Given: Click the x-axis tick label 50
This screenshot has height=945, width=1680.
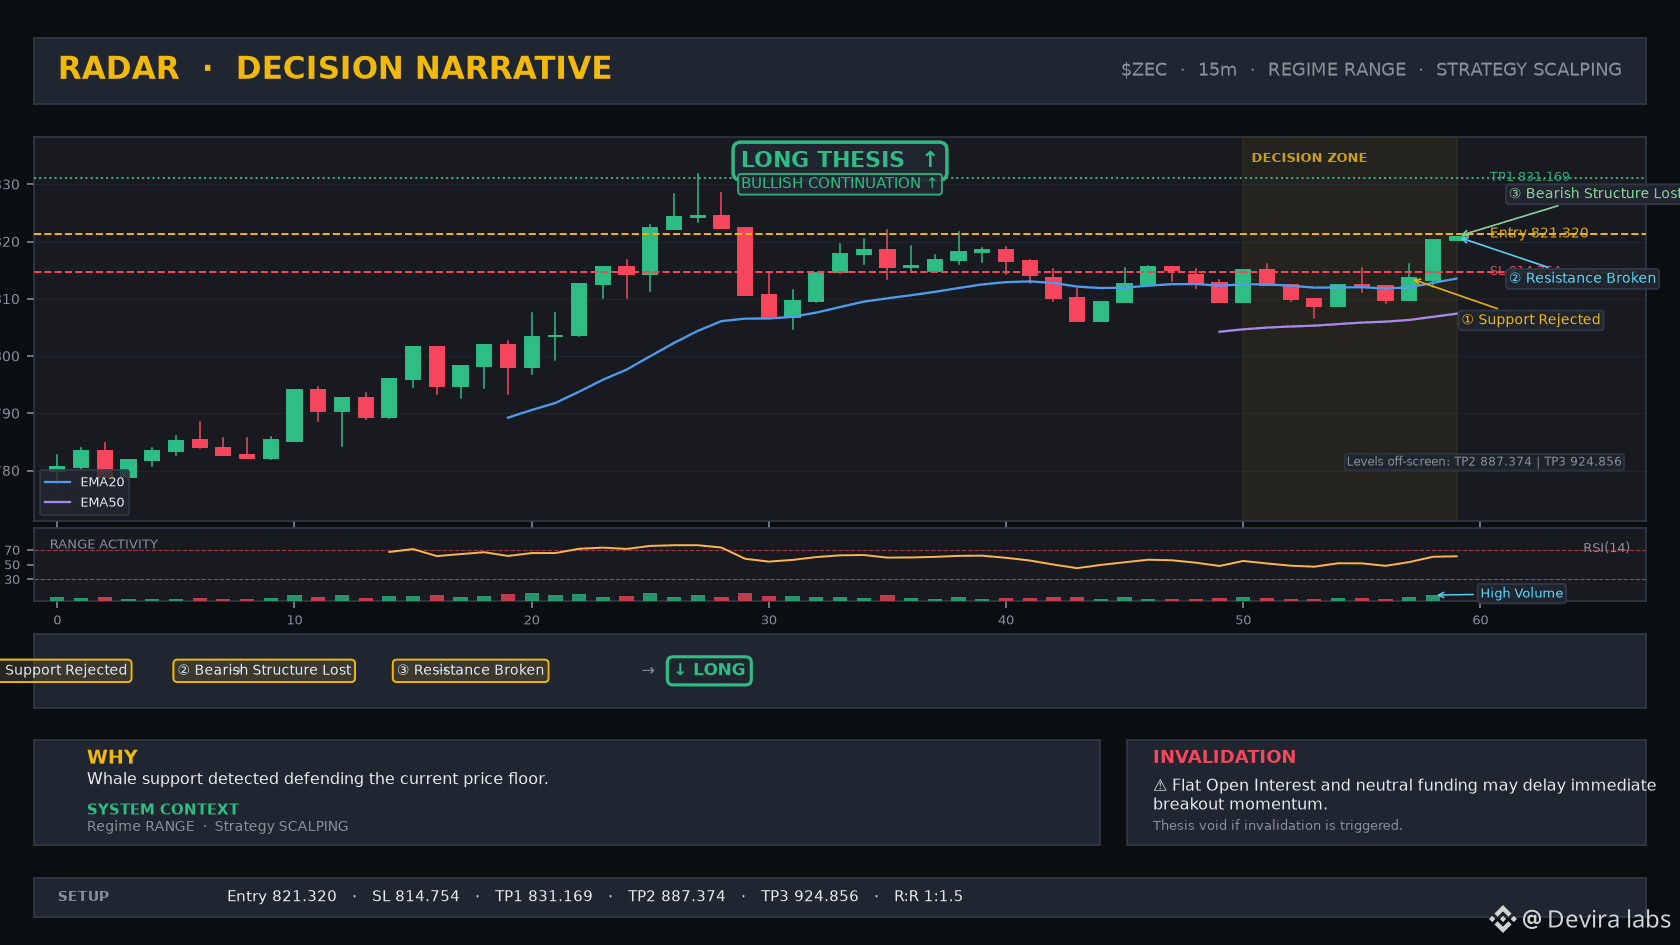Looking at the screenshot, I should [x=1243, y=620].
